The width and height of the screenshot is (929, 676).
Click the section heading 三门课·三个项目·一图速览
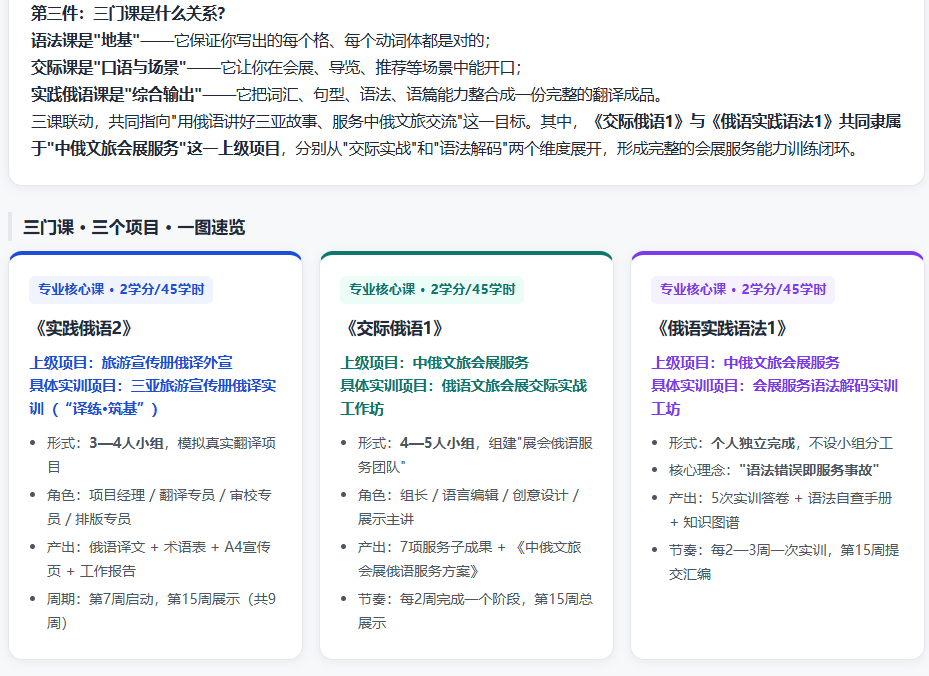pos(134,228)
